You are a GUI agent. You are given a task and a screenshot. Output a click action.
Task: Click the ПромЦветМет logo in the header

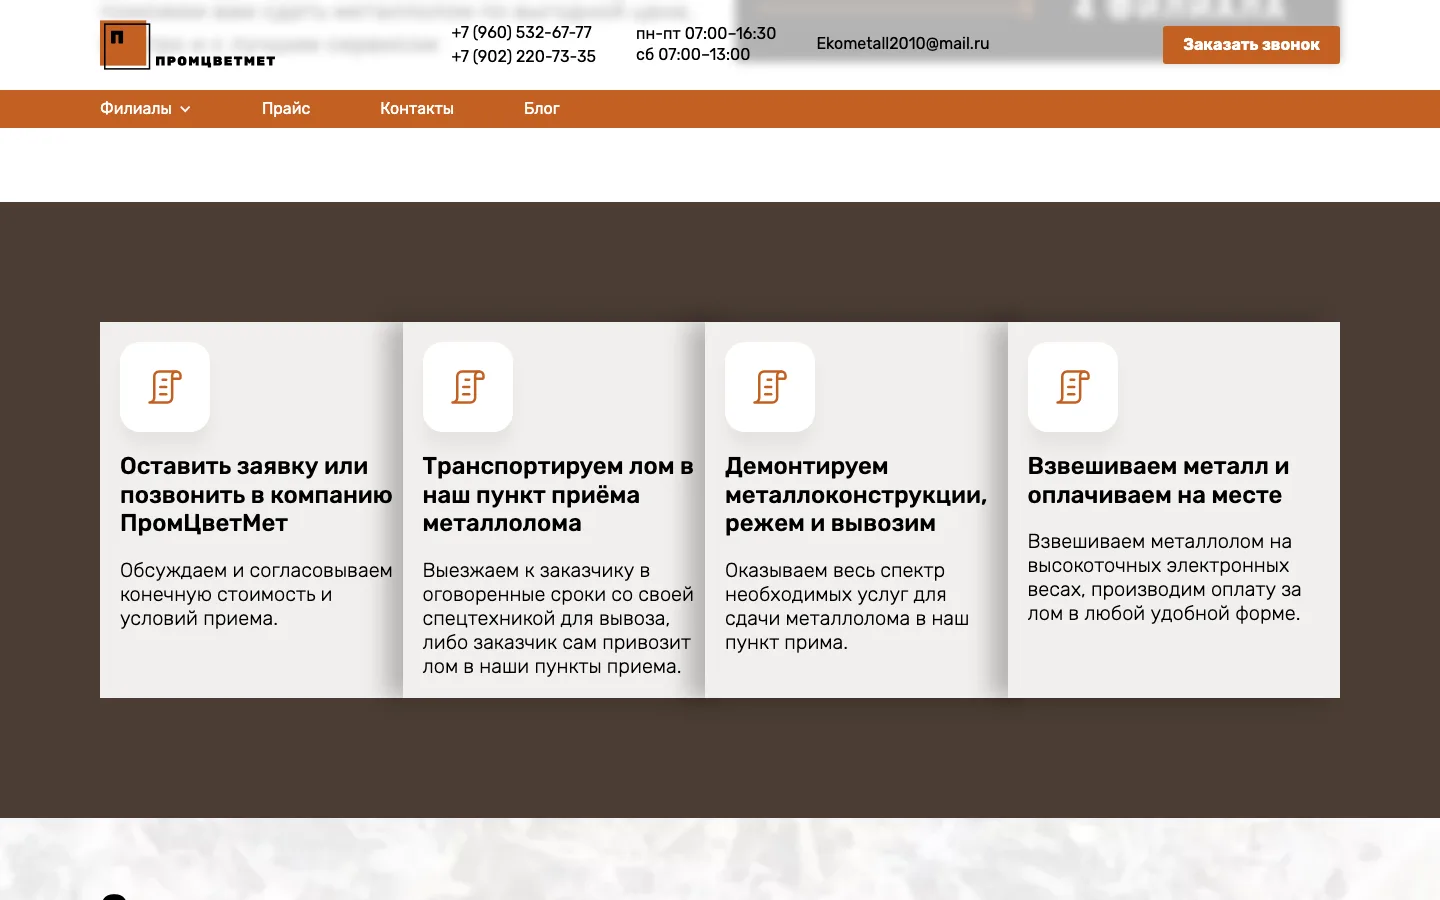(188, 45)
